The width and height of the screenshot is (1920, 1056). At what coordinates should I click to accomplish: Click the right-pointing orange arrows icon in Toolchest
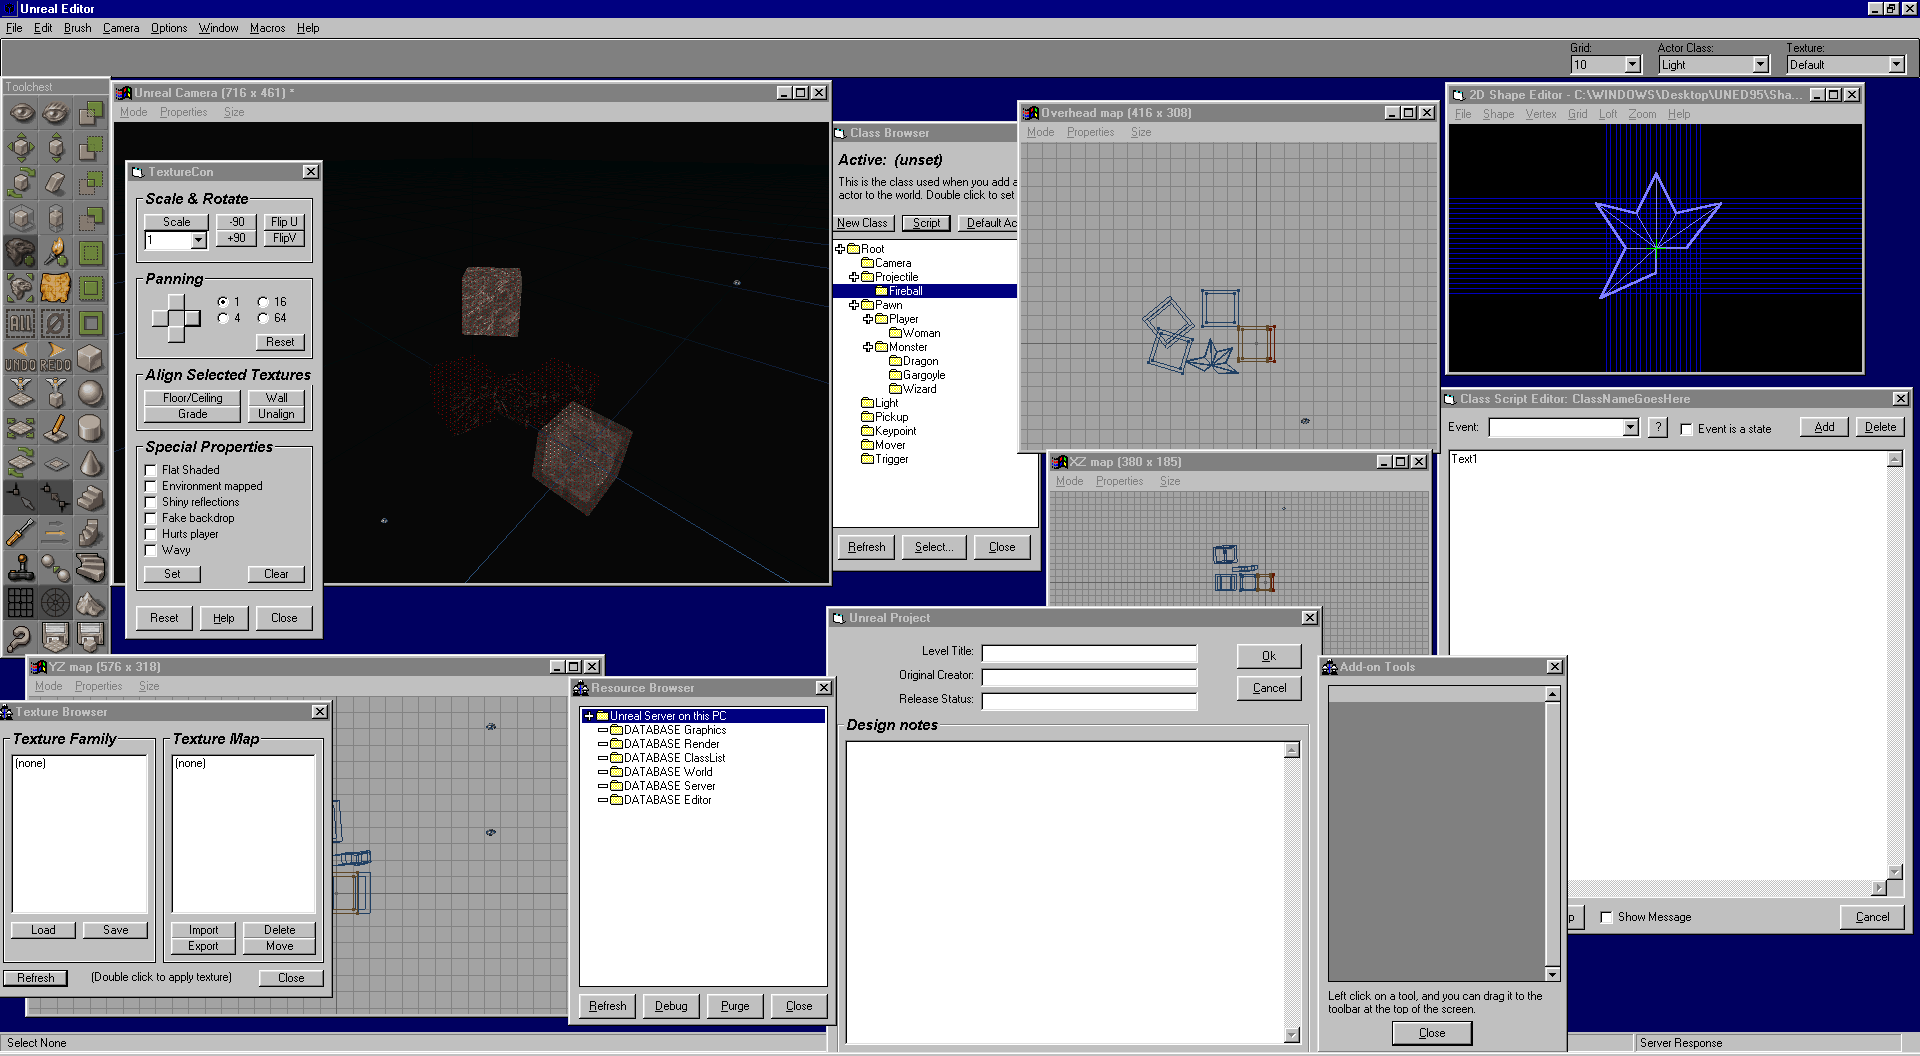tap(56, 533)
